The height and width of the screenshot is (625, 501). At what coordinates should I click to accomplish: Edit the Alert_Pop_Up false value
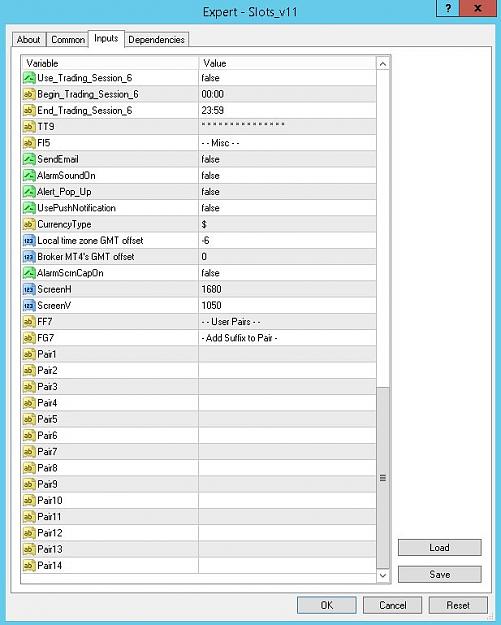click(x=287, y=192)
